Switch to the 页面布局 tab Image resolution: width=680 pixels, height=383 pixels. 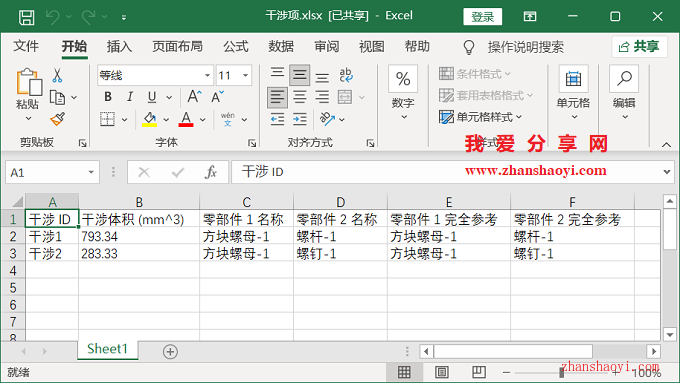pos(177,46)
